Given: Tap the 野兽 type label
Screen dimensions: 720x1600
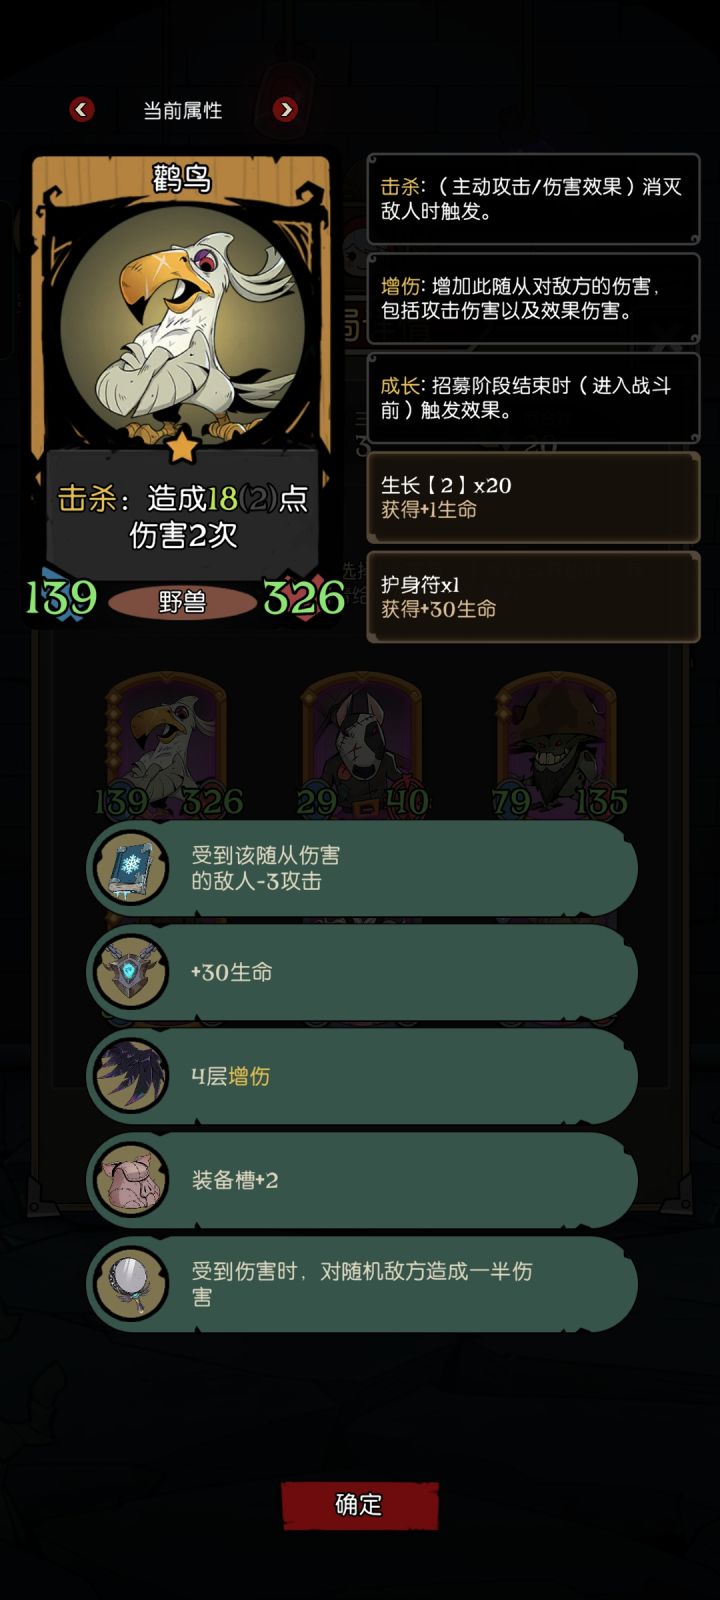Looking at the screenshot, I should pos(182,601).
